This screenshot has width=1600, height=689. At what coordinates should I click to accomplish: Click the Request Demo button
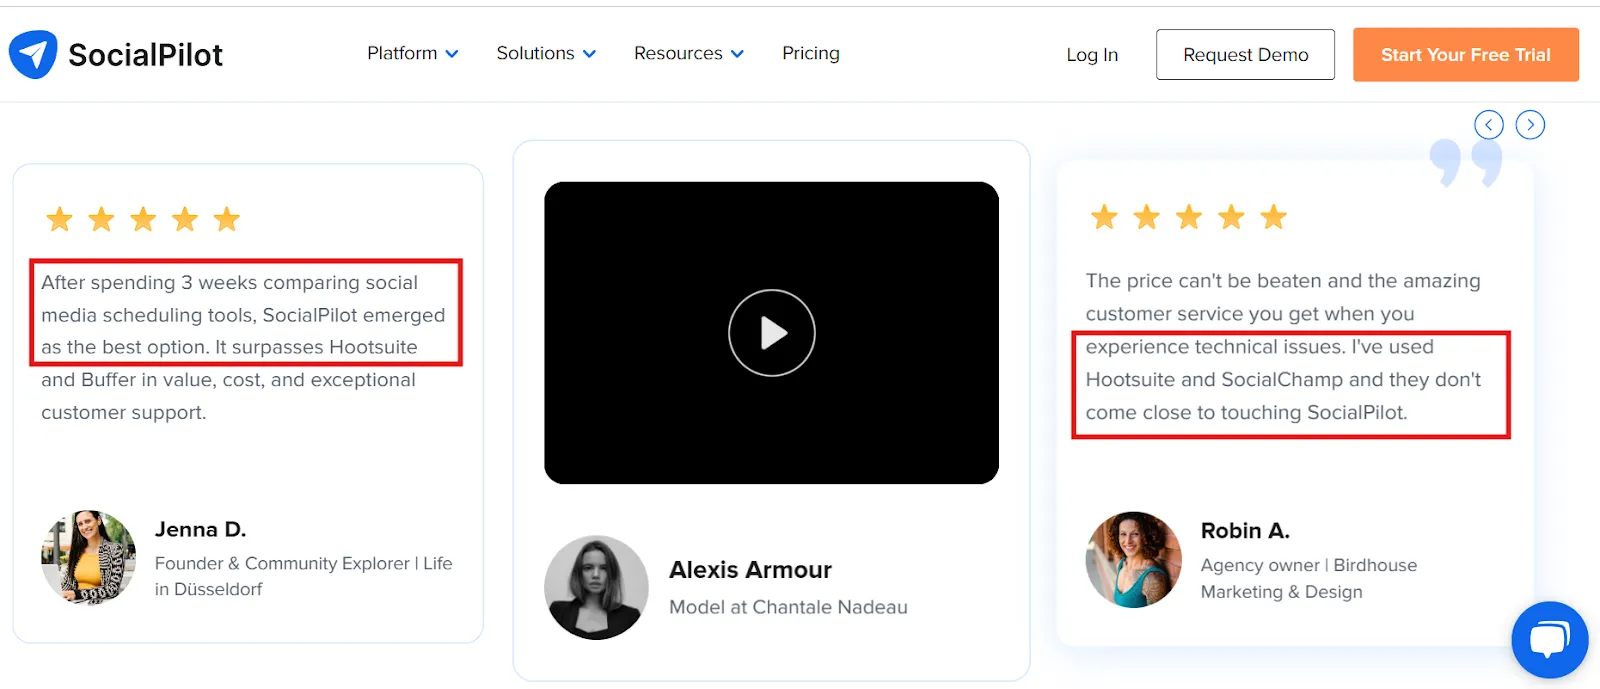1245,55
